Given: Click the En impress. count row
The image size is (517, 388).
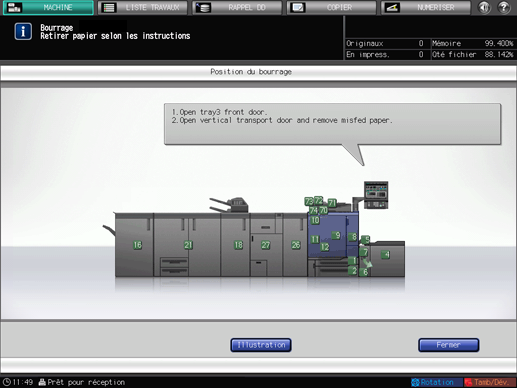Looking at the screenshot, I should click(385, 54).
